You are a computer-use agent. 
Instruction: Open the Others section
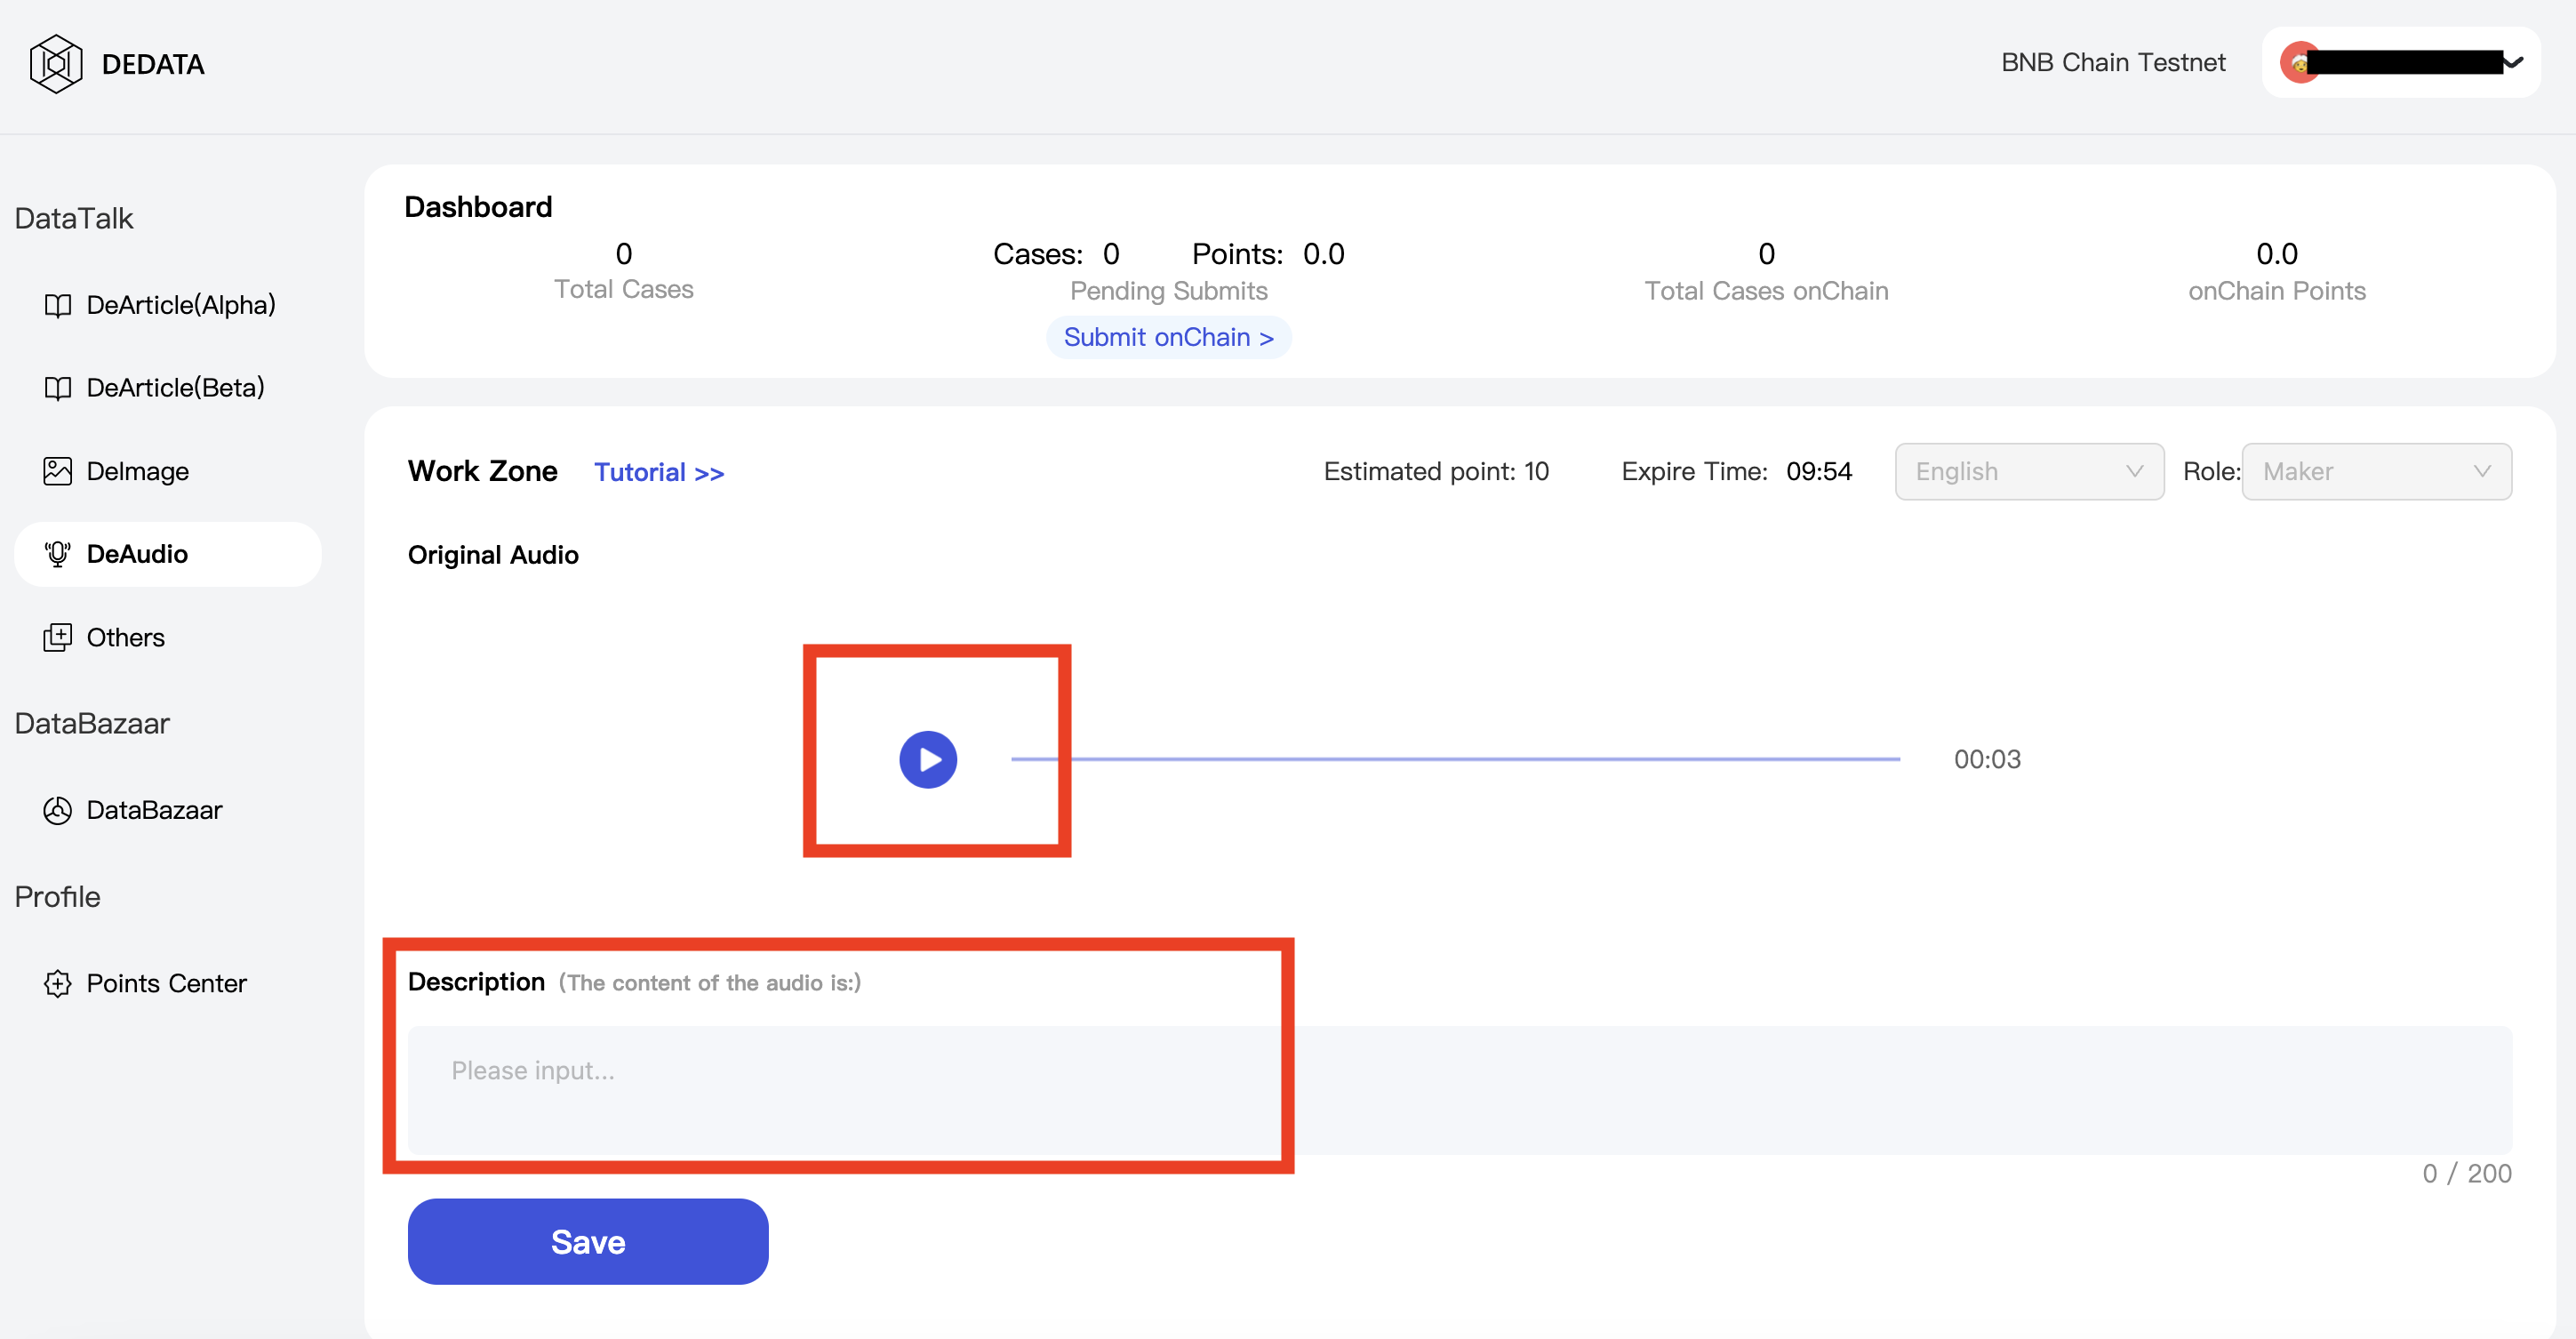pyautogui.click(x=168, y=637)
